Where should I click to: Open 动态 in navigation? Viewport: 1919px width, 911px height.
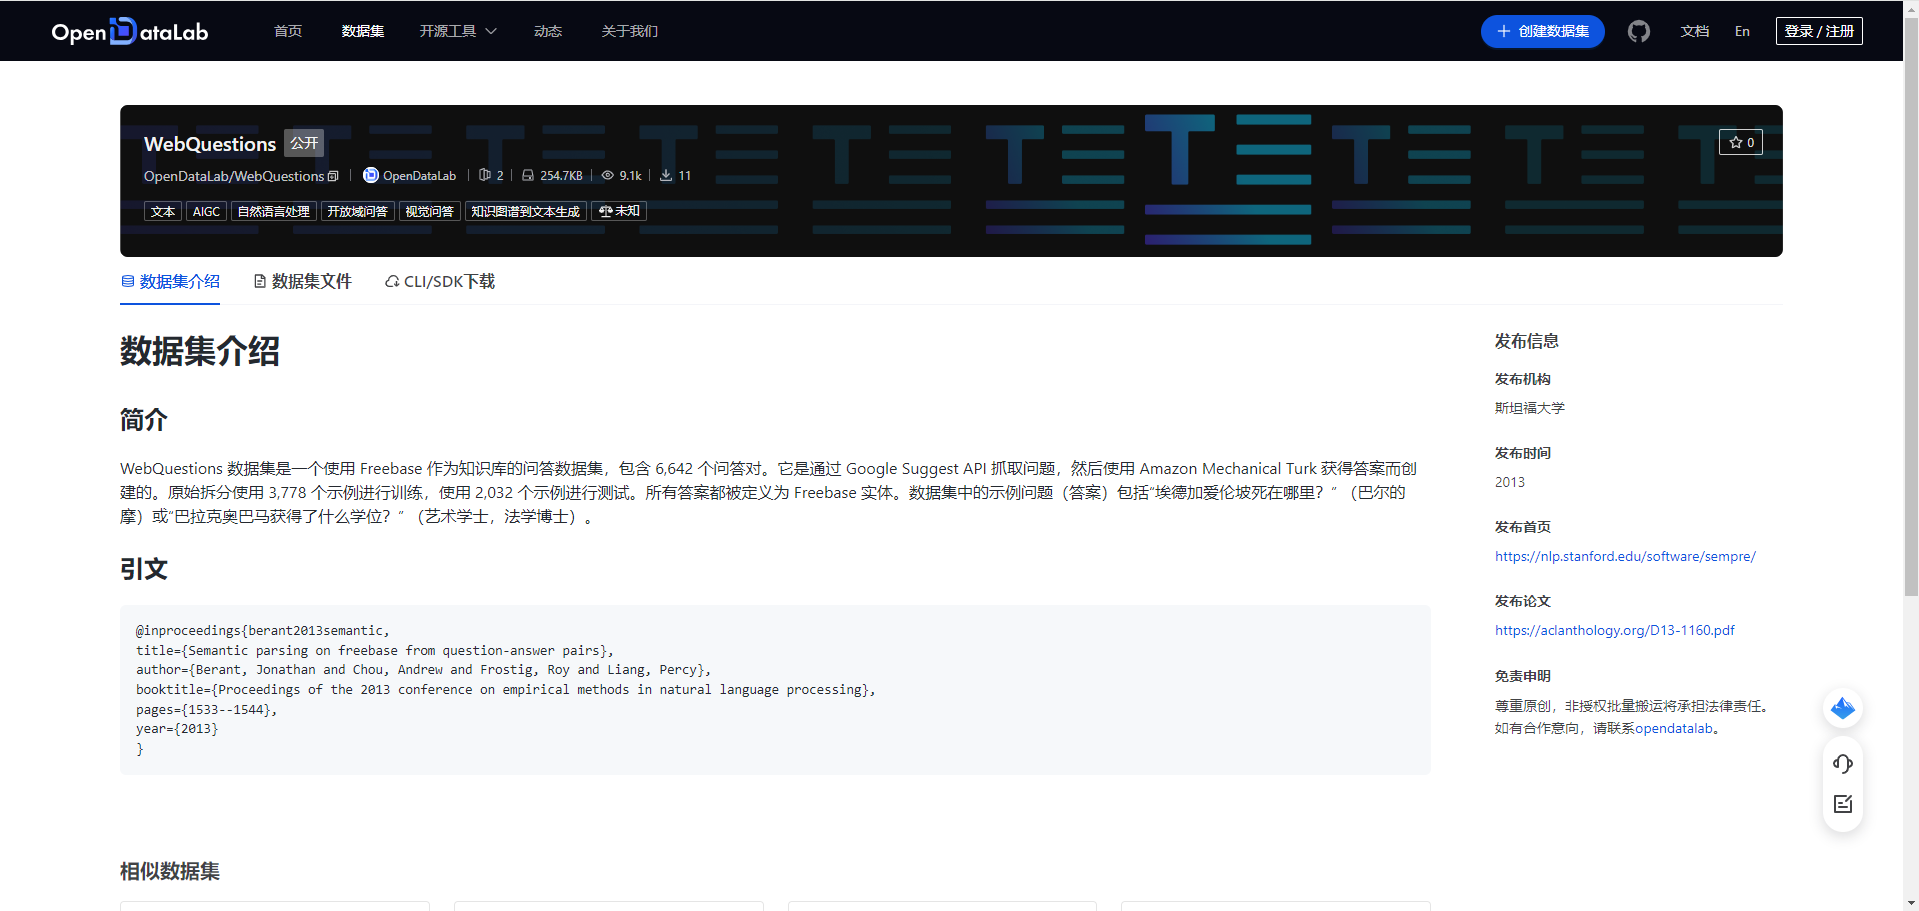[548, 31]
